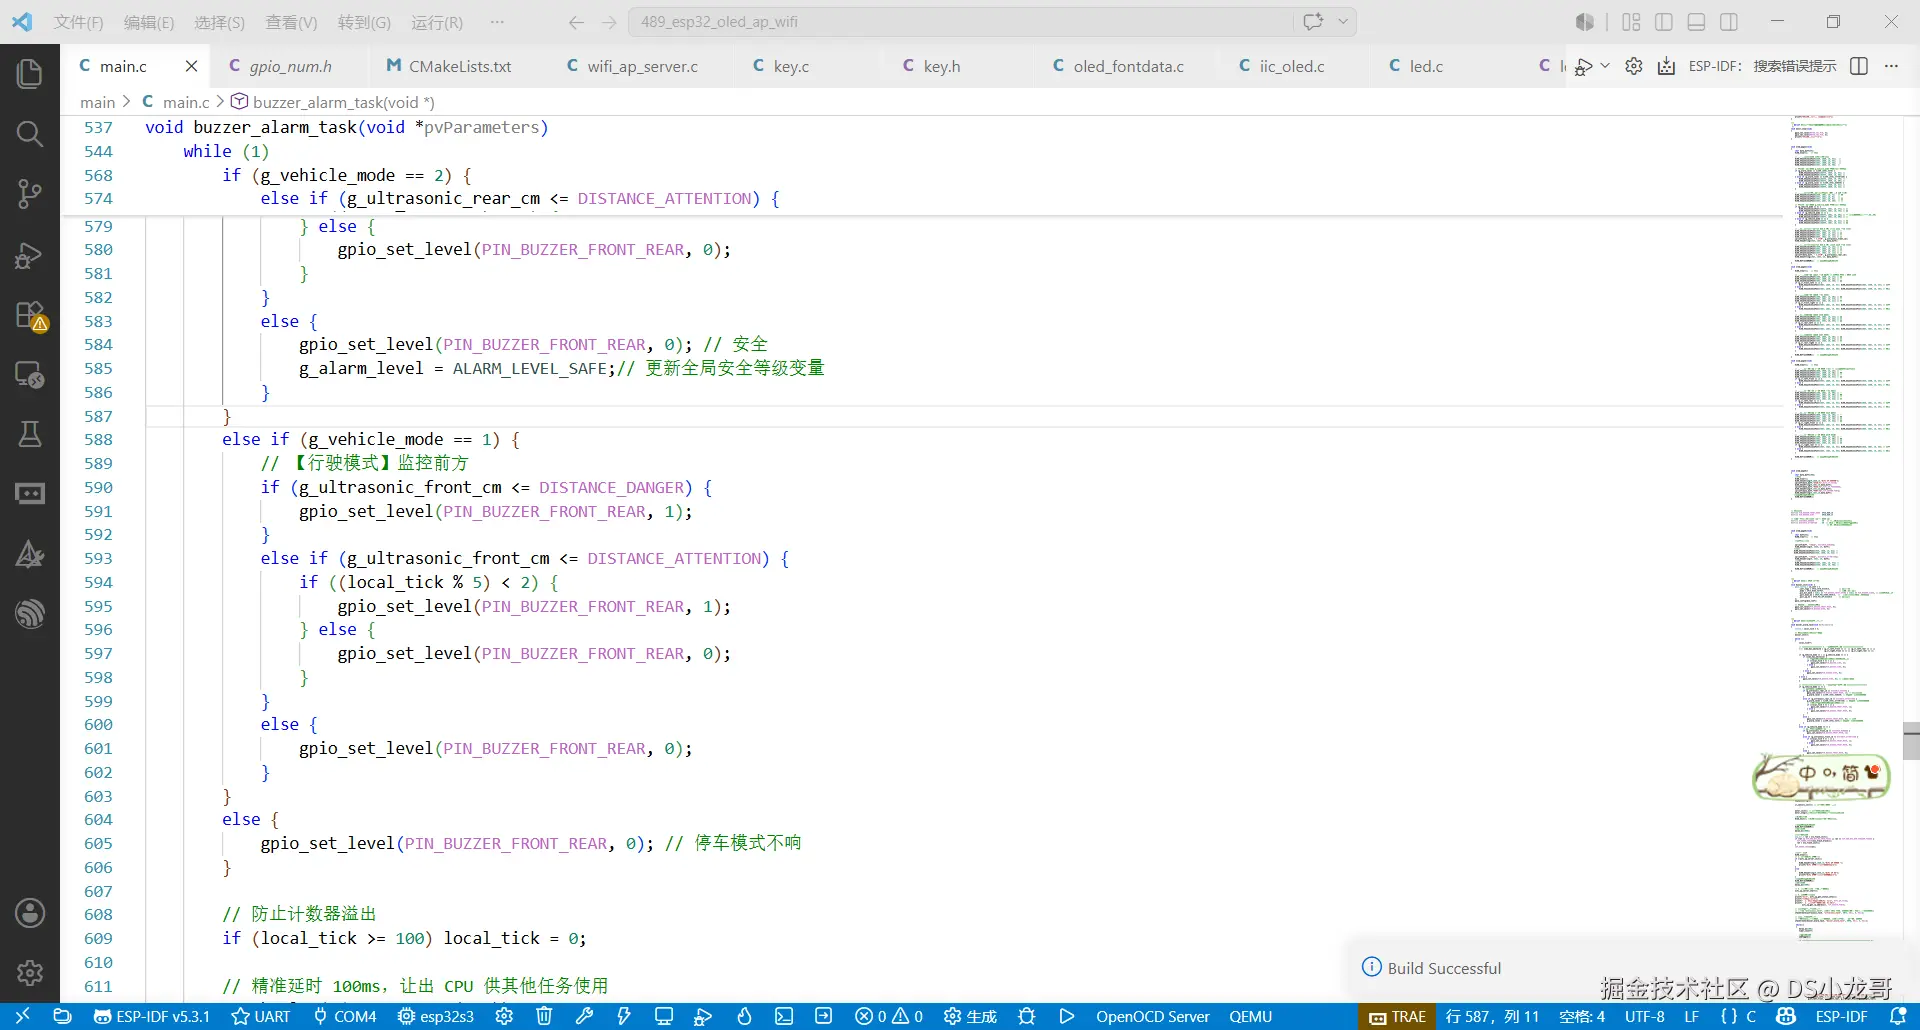This screenshot has height=1030, width=1920.
Task: Open the Extensions view with warning badge
Action: tap(30, 316)
